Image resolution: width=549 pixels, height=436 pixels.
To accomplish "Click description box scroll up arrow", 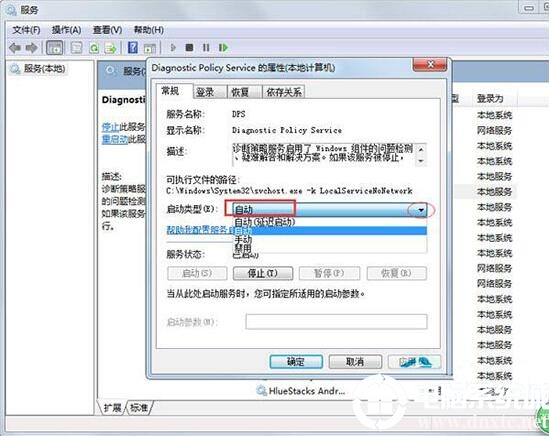I will pyautogui.click(x=421, y=149).
